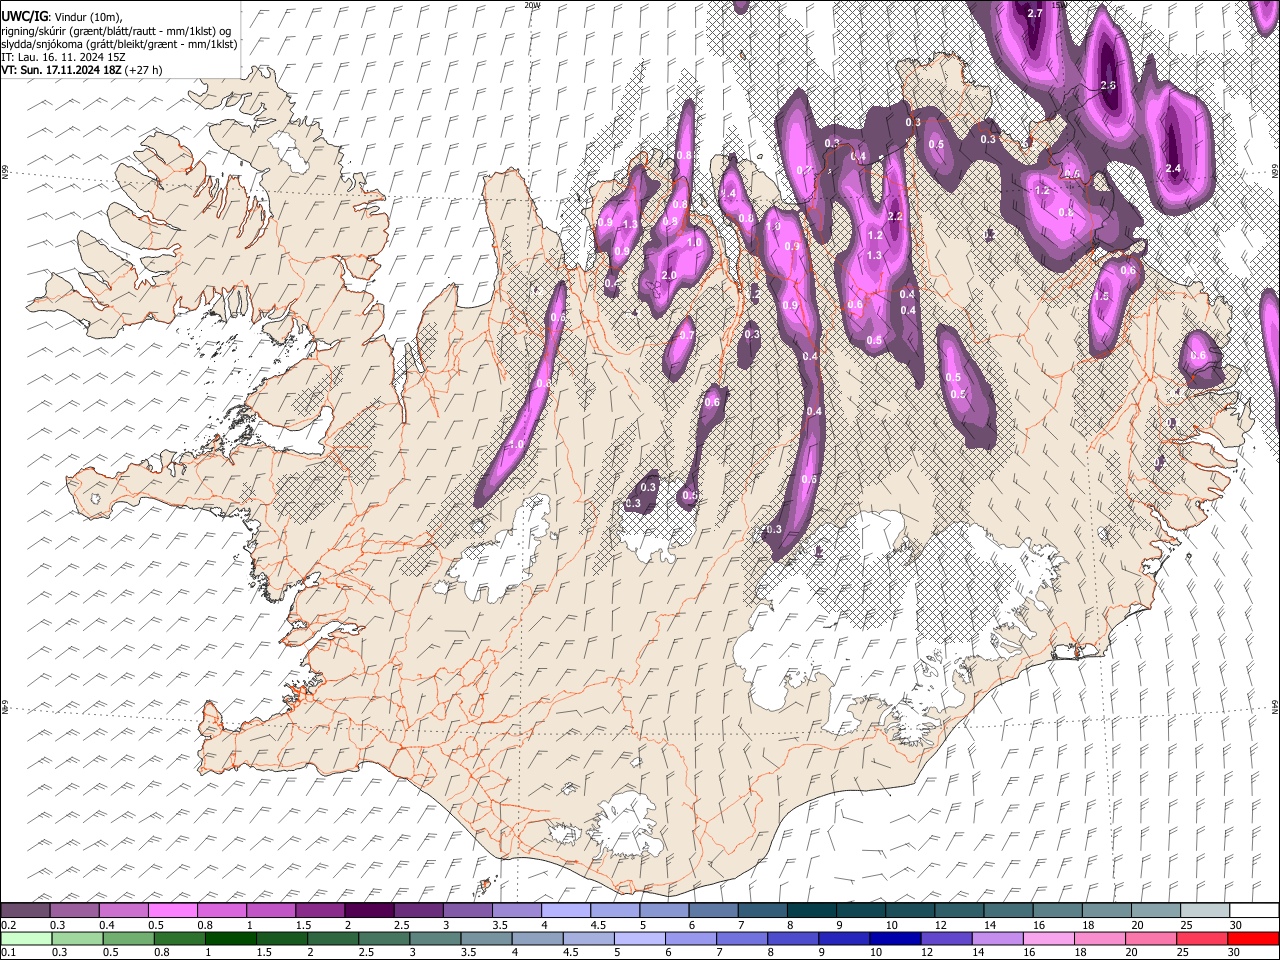Viewport: 1280px width, 960px height.
Task: Click the 2.2 precipitation value on map
Action: (895, 216)
